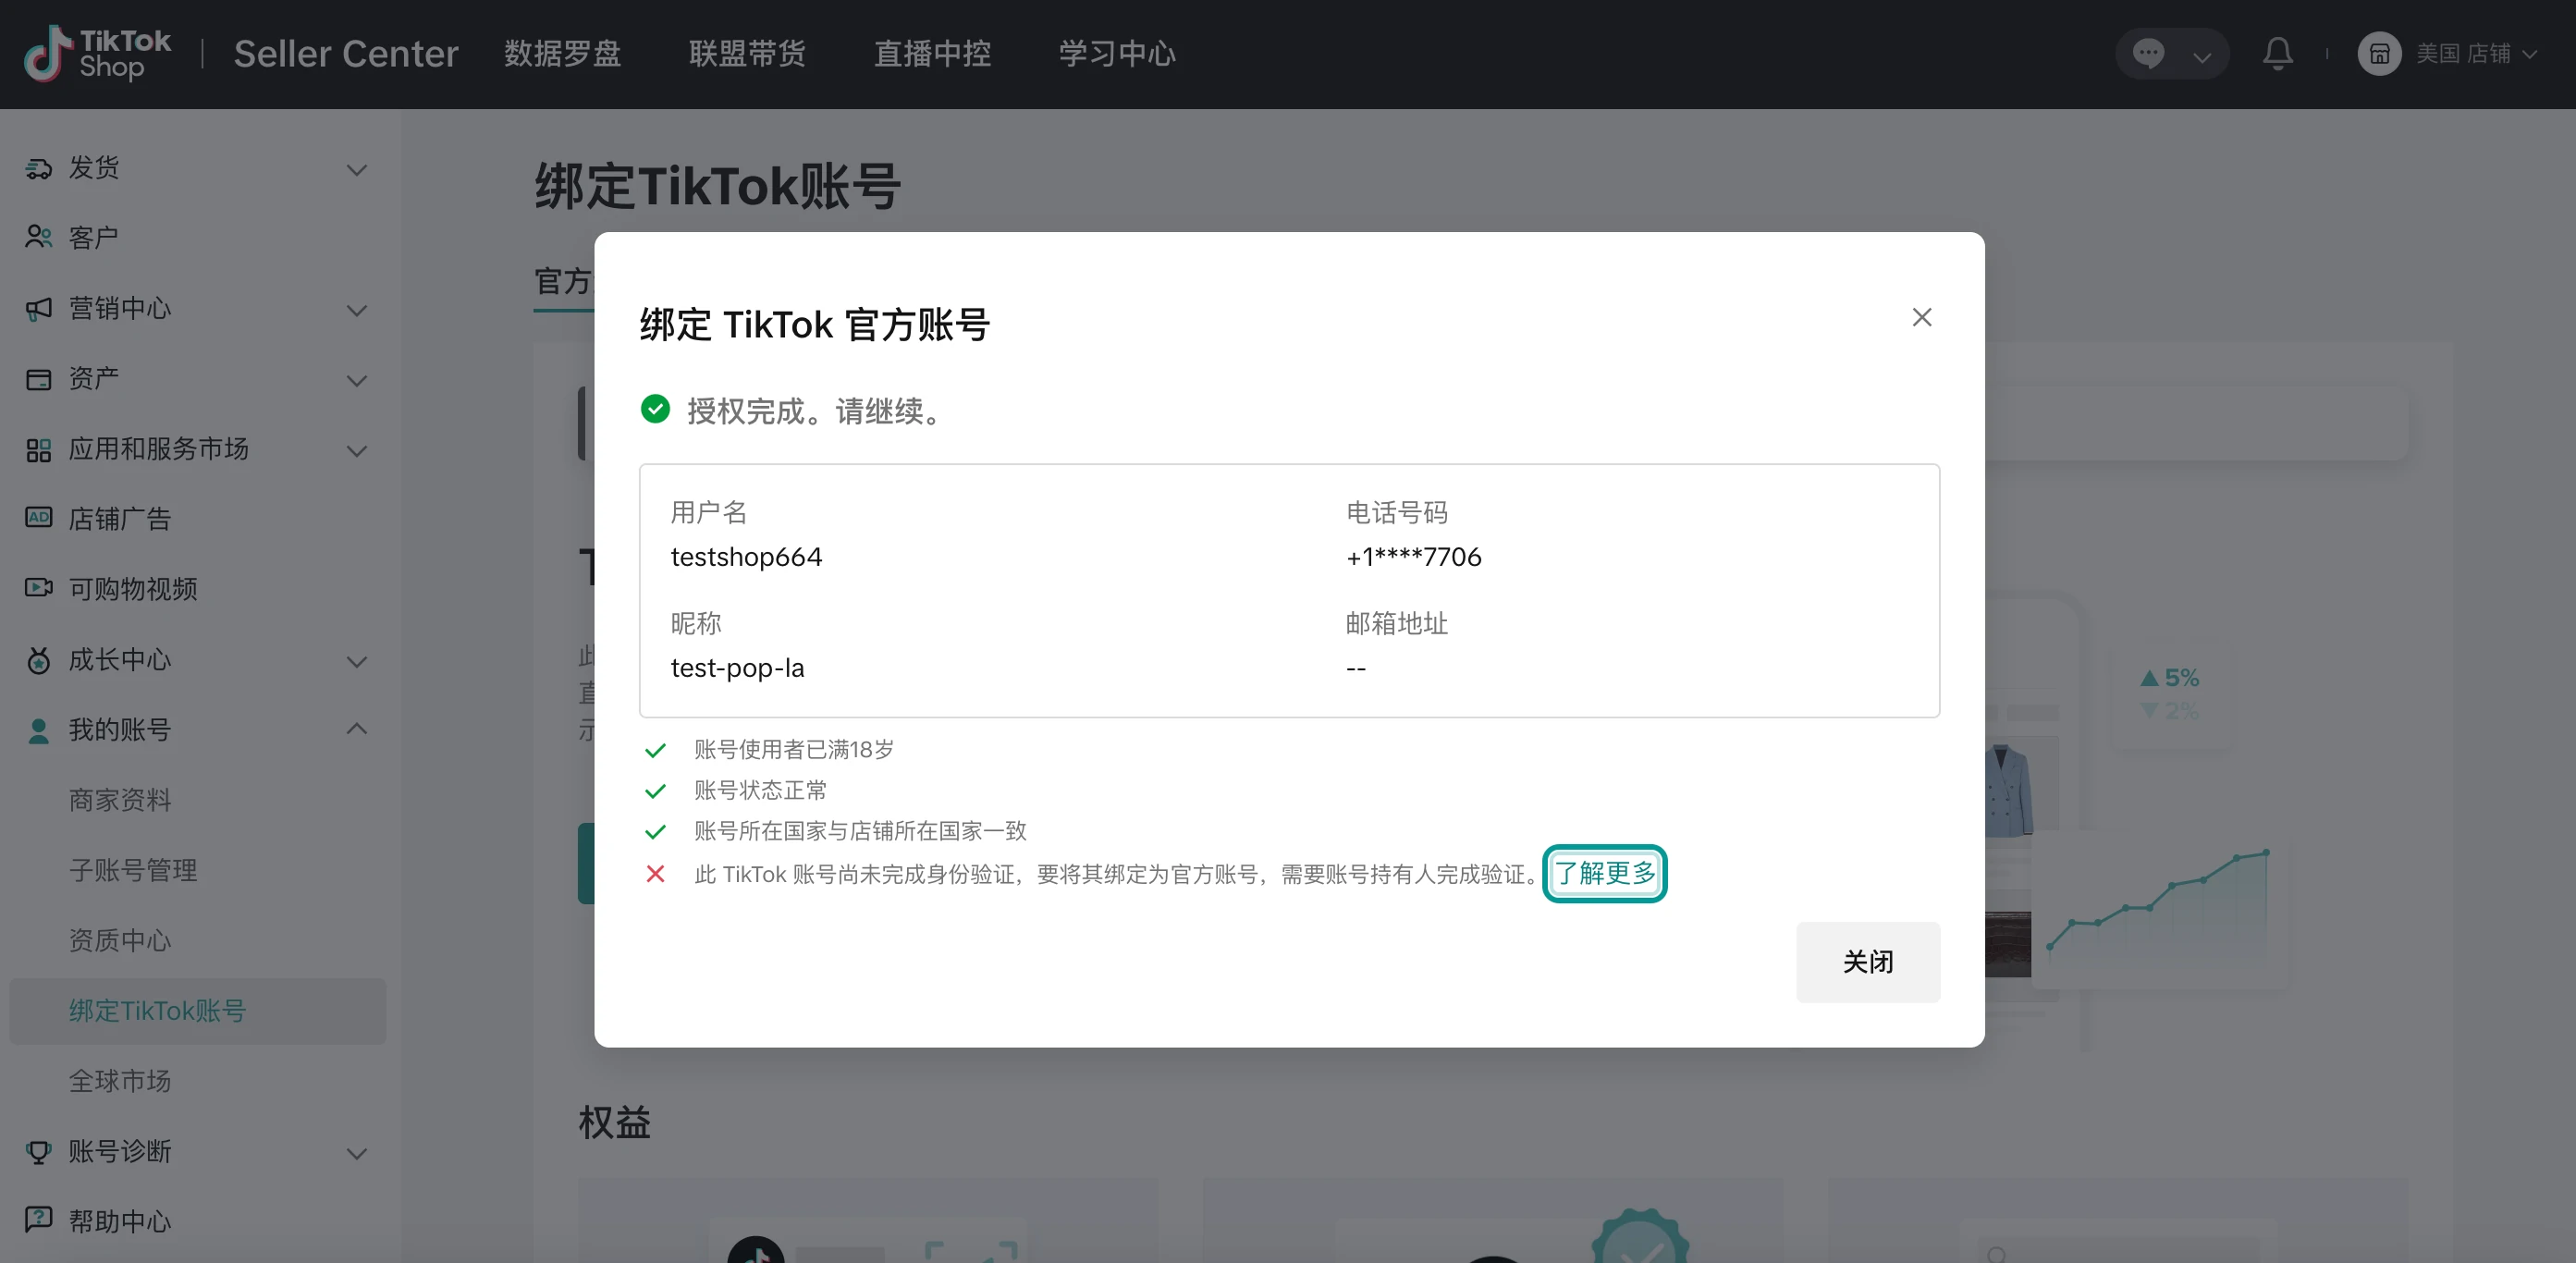2576x1263 pixels.
Task: Expand the 资产 assets menu
Action: coord(357,380)
